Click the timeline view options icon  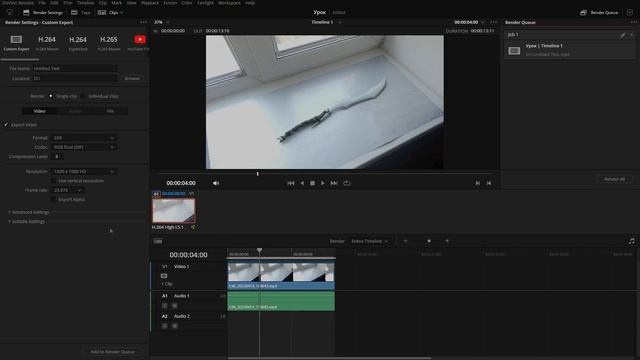click(x=158, y=241)
